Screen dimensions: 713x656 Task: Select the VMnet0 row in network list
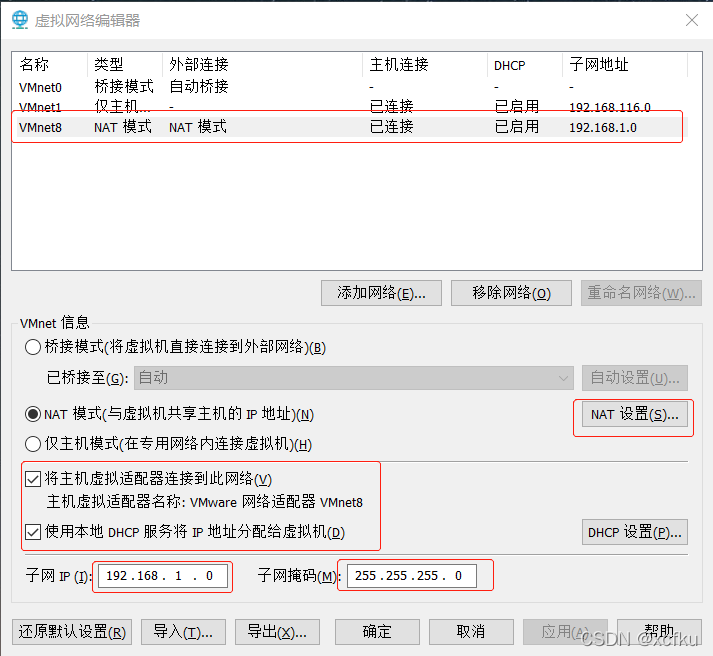pyautogui.click(x=350, y=86)
